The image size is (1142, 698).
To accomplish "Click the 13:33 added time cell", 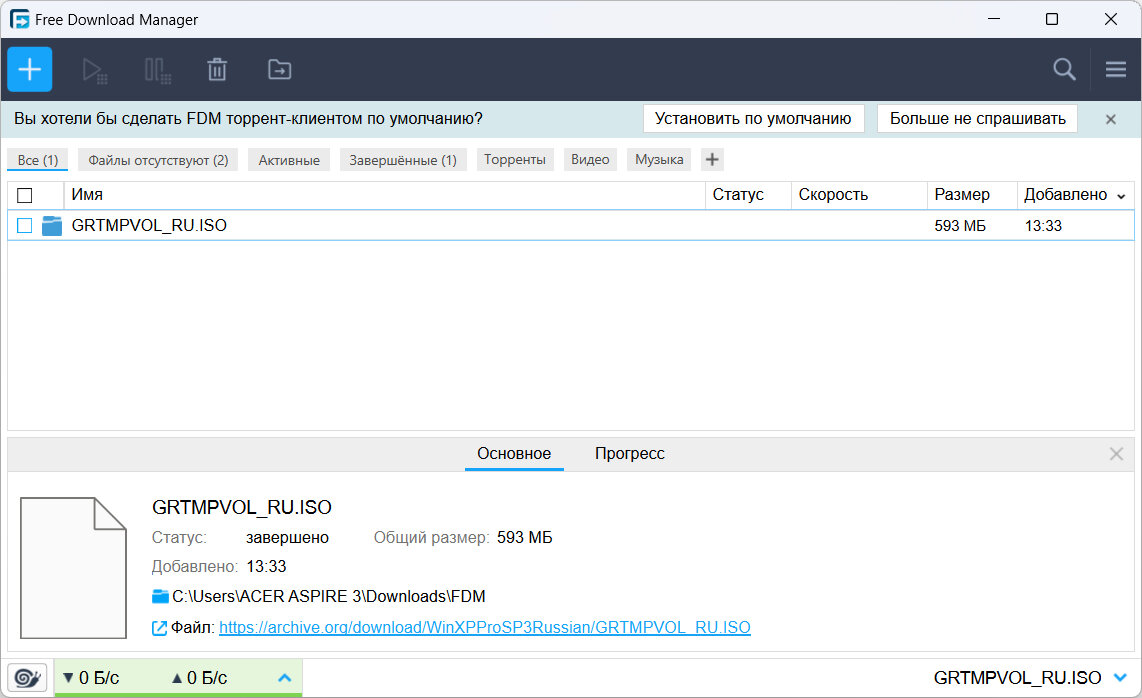I will pos(1043,226).
